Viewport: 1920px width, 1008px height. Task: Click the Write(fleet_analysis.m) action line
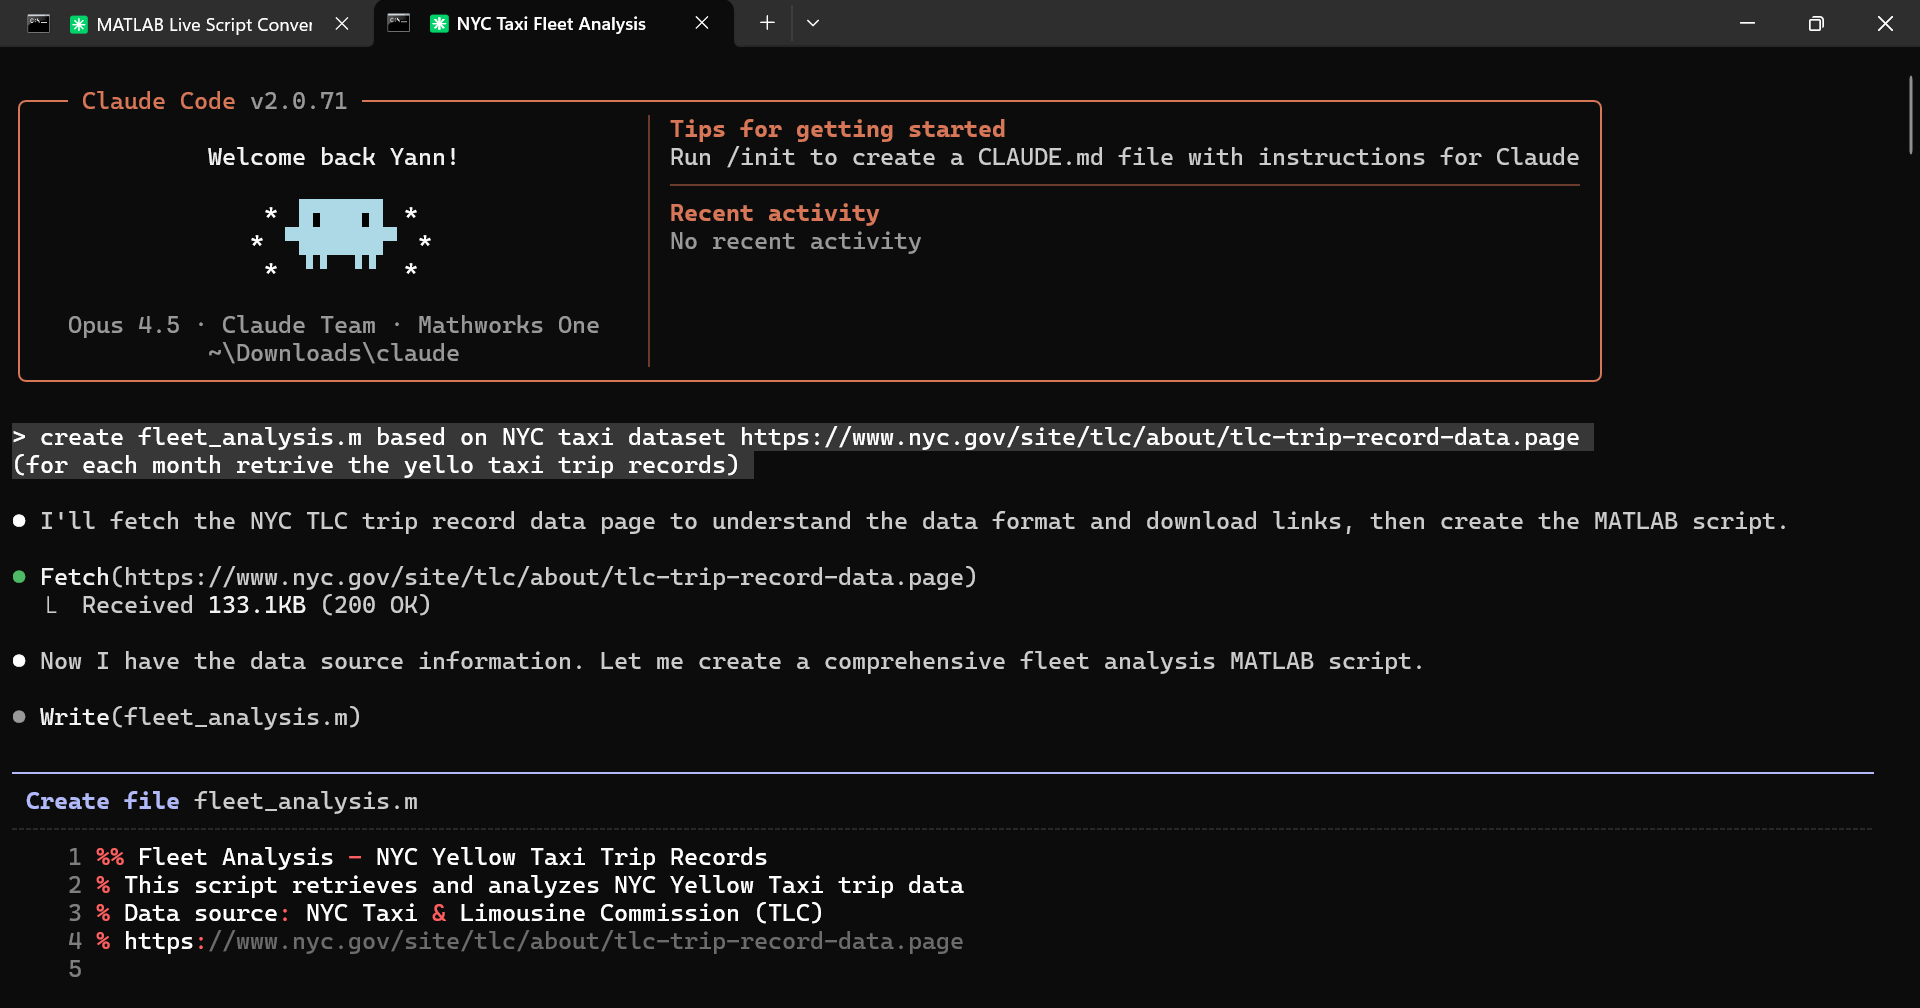pyautogui.click(x=200, y=716)
